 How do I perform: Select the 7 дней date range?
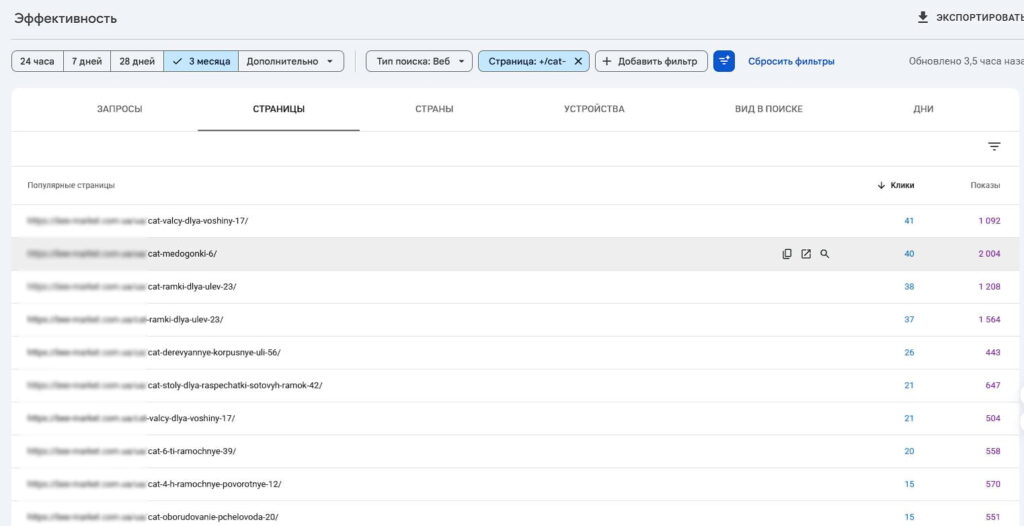coord(87,61)
